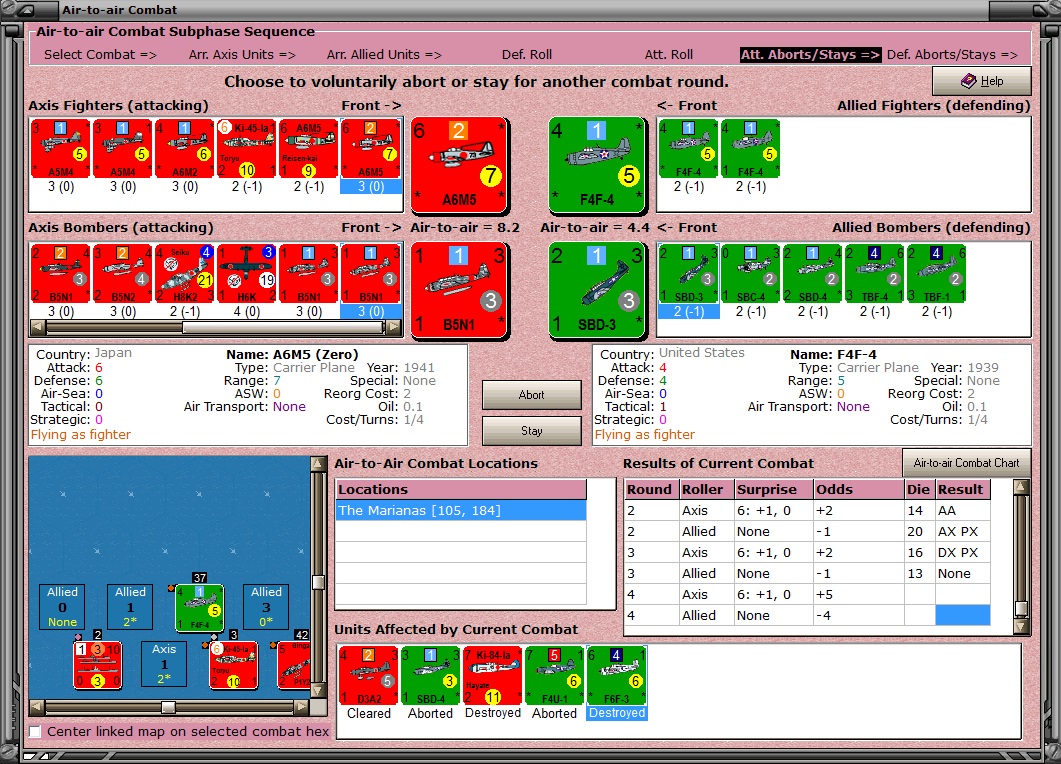Image resolution: width=1061 pixels, height=764 pixels.
Task: Open the Help button
Action: point(982,81)
